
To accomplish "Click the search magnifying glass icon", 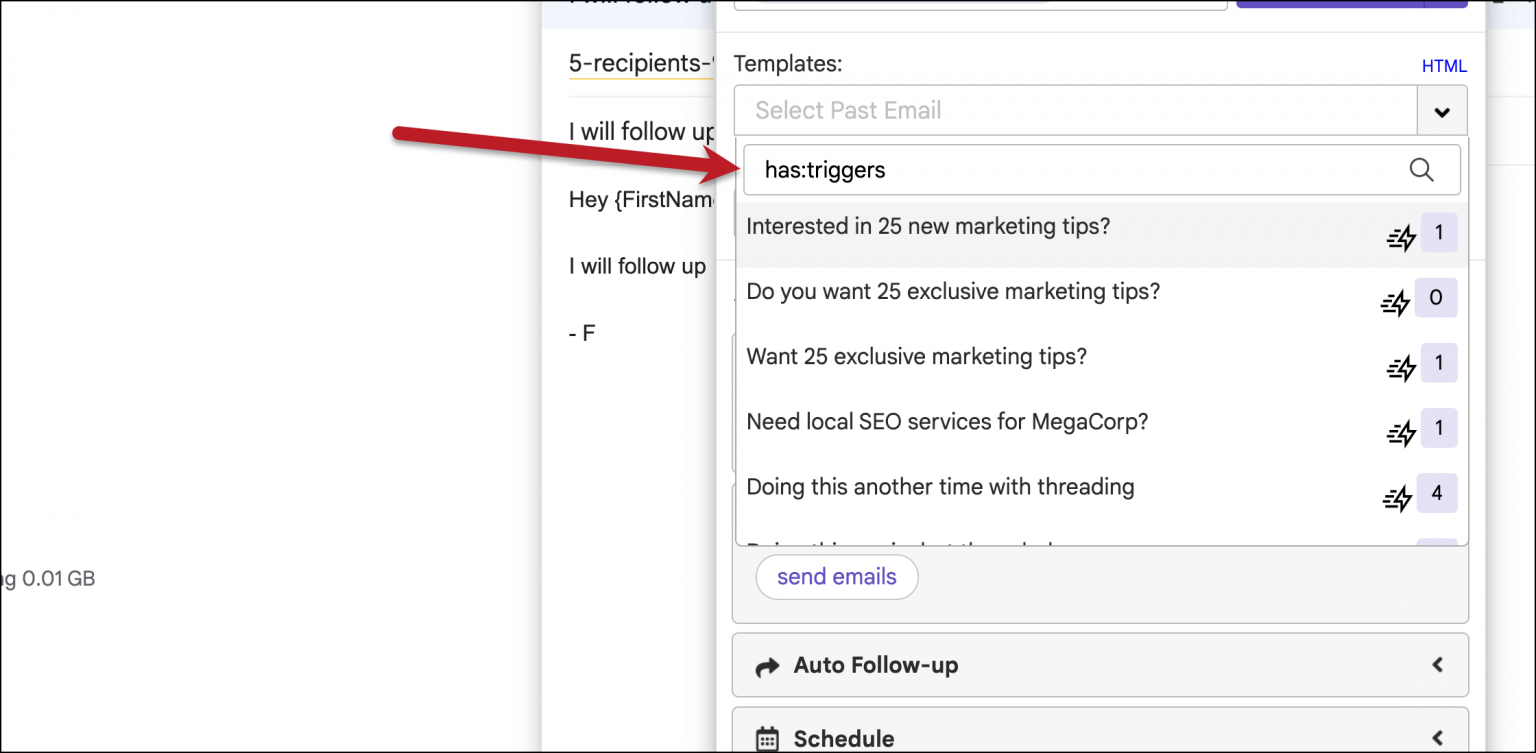I will point(1421,170).
